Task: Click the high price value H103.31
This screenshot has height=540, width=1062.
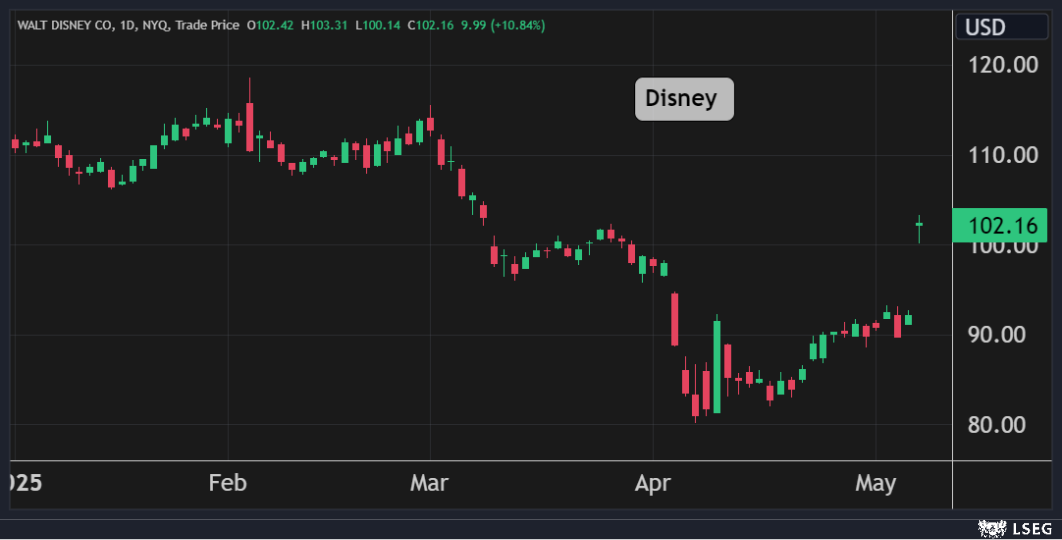Action: (x=325, y=25)
